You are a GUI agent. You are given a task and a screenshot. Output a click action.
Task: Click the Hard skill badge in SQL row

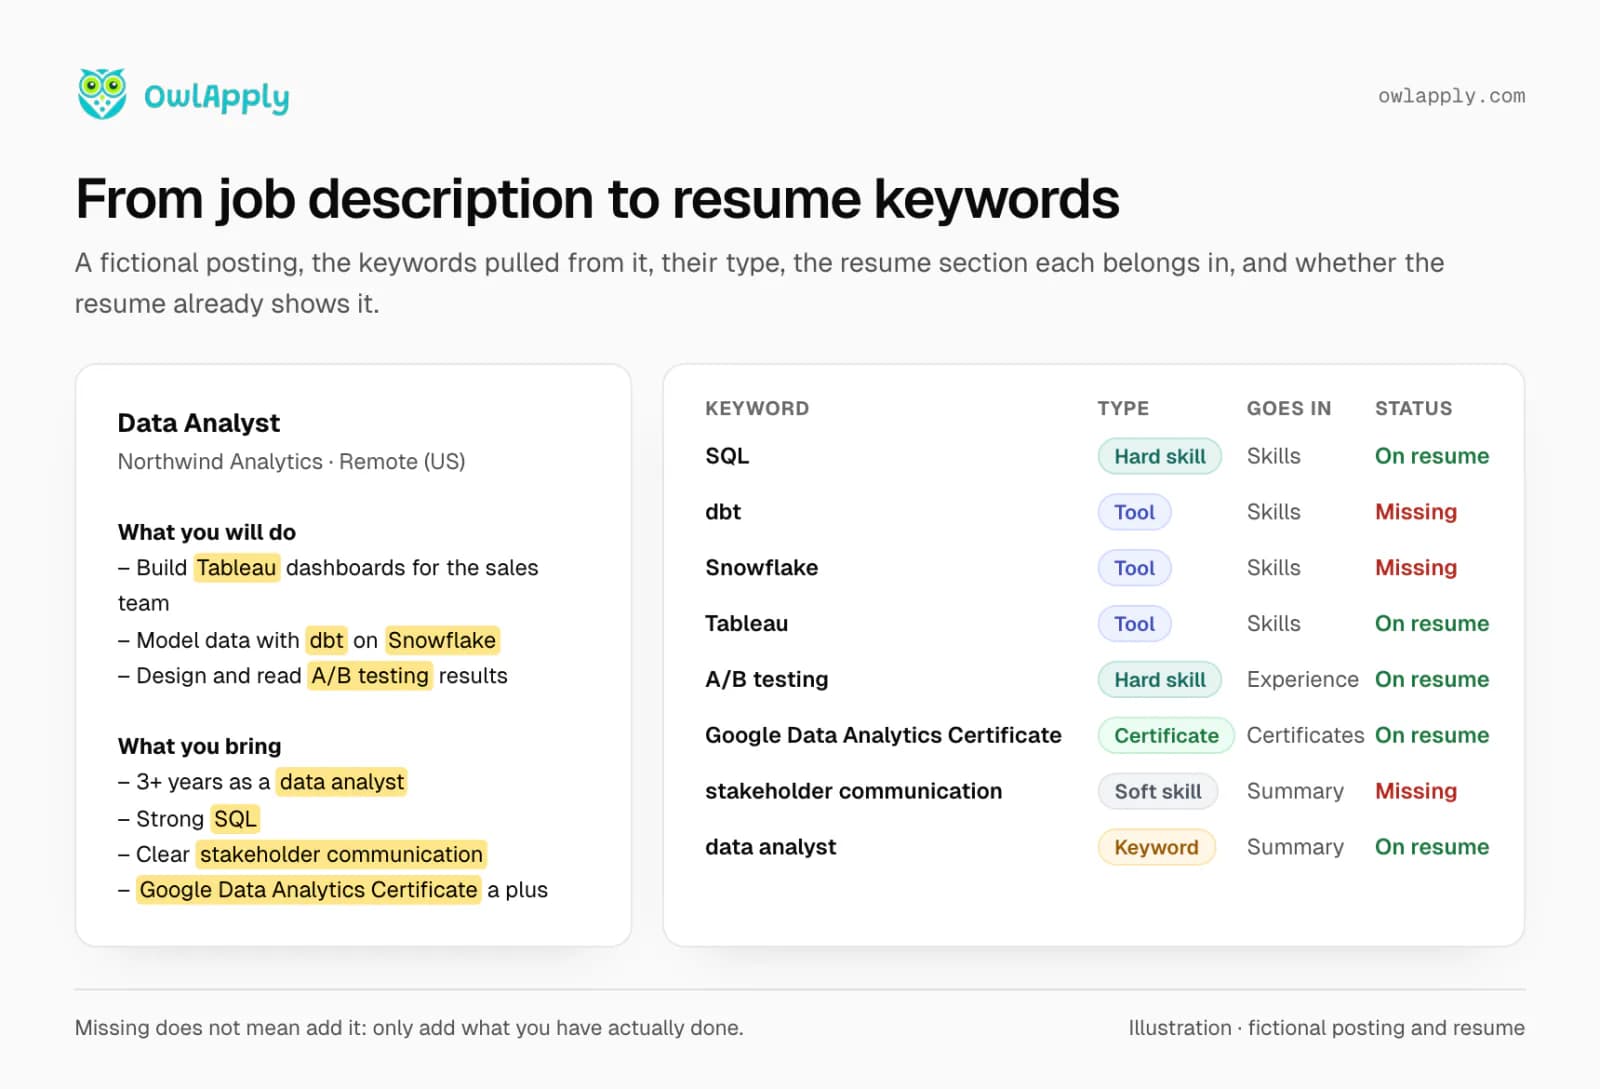click(1160, 456)
